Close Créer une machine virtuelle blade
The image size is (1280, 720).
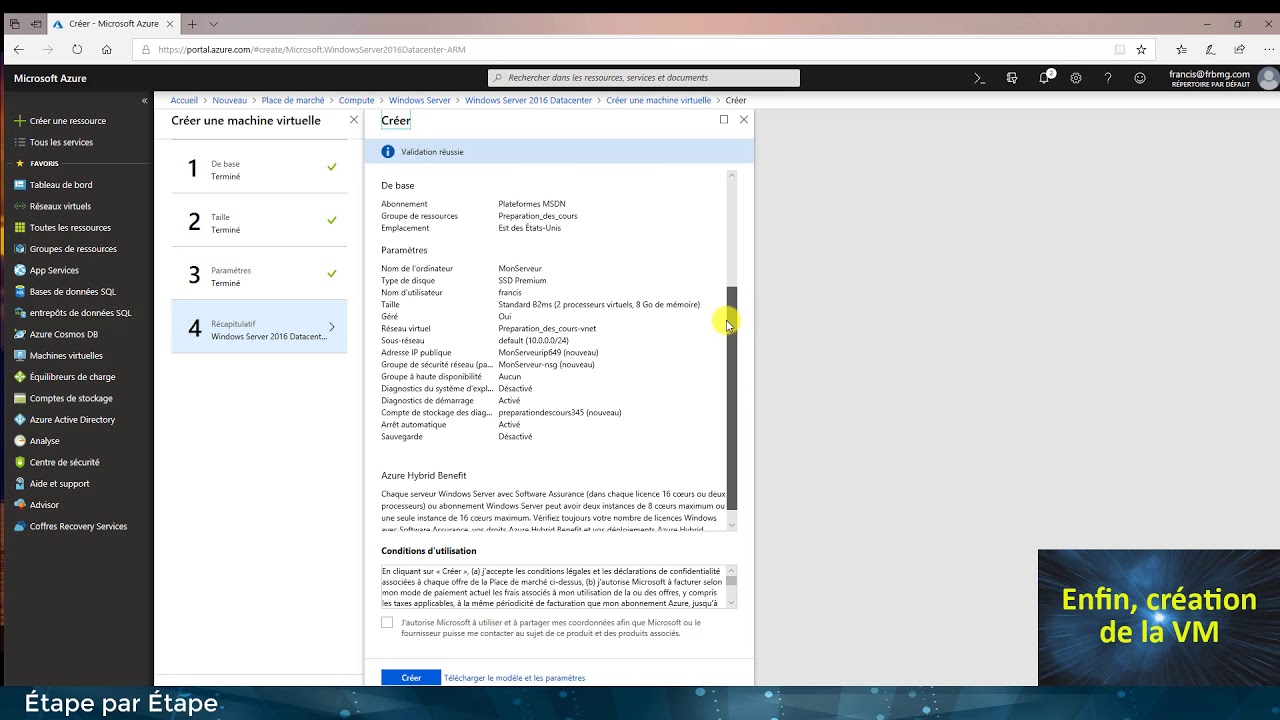[354, 120]
